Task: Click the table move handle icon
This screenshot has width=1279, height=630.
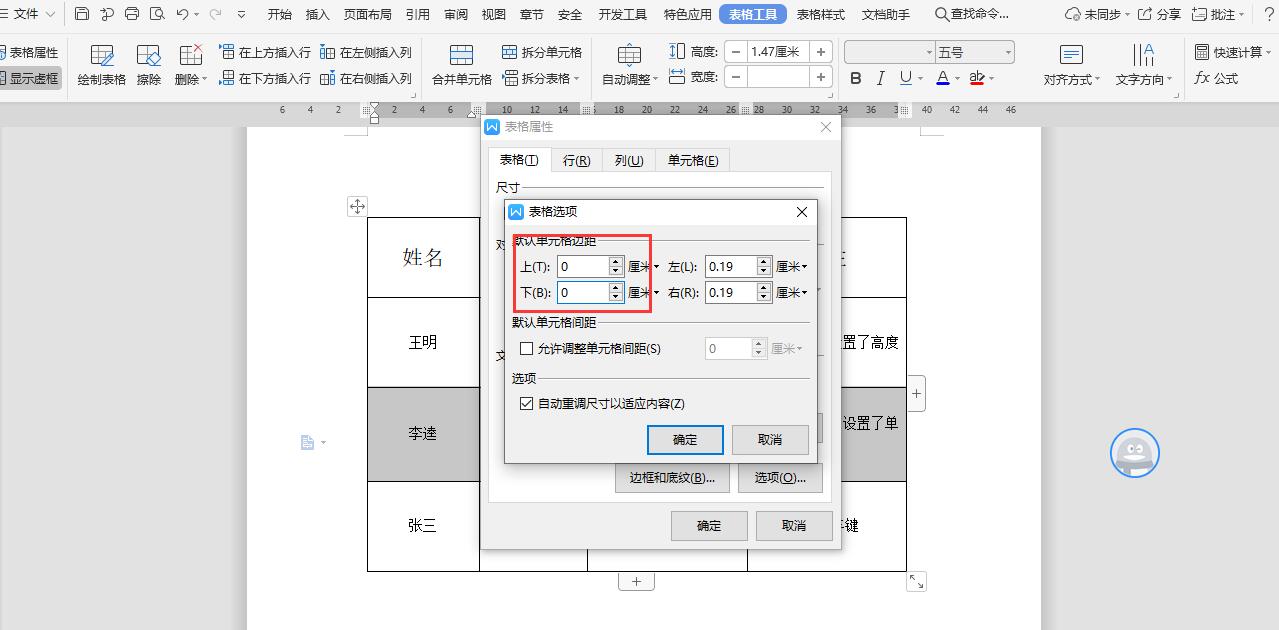Action: pyautogui.click(x=357, y=207)
